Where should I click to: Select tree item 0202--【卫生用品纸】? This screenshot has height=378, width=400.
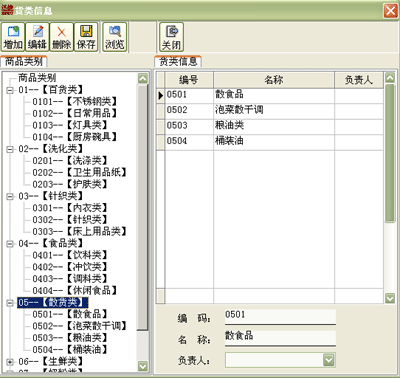(80, 172)
